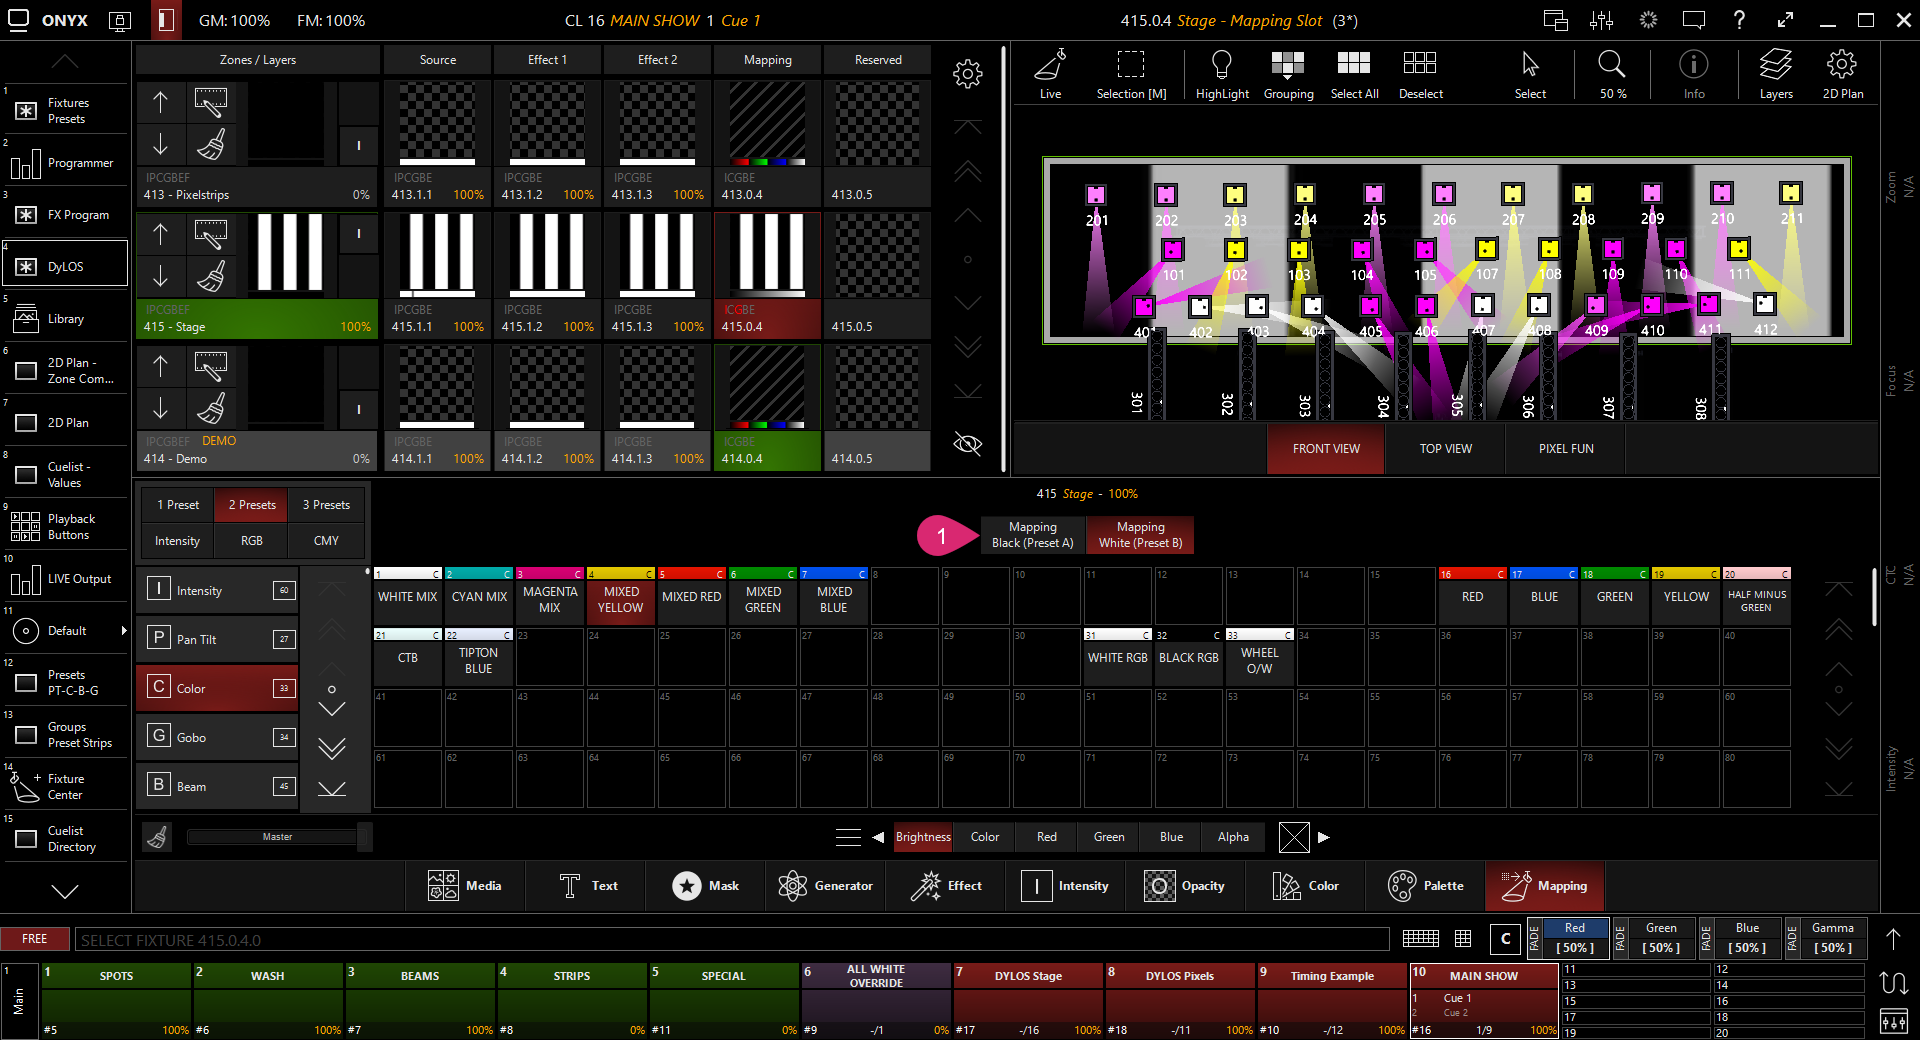Open the Effect tool

tap(946, 886)
